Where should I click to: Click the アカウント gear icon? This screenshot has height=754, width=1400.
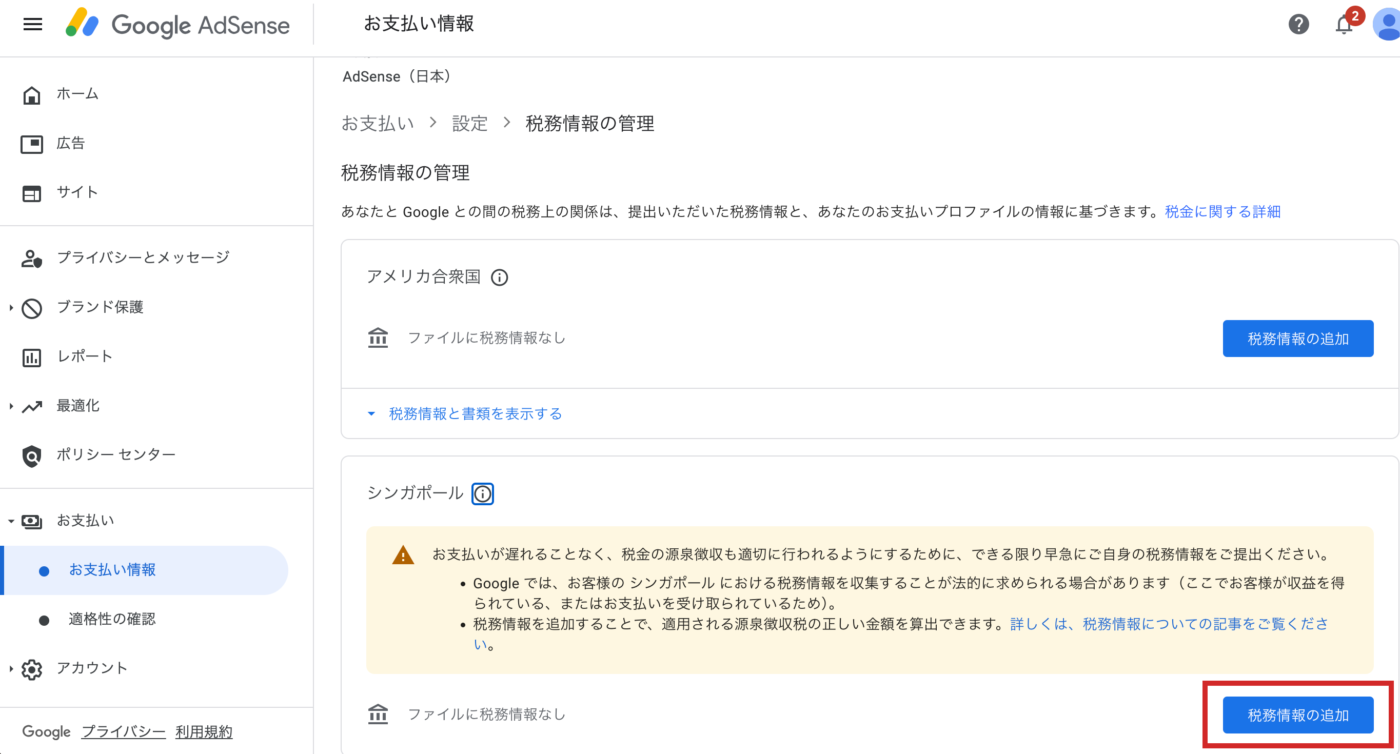click(32, 669)
